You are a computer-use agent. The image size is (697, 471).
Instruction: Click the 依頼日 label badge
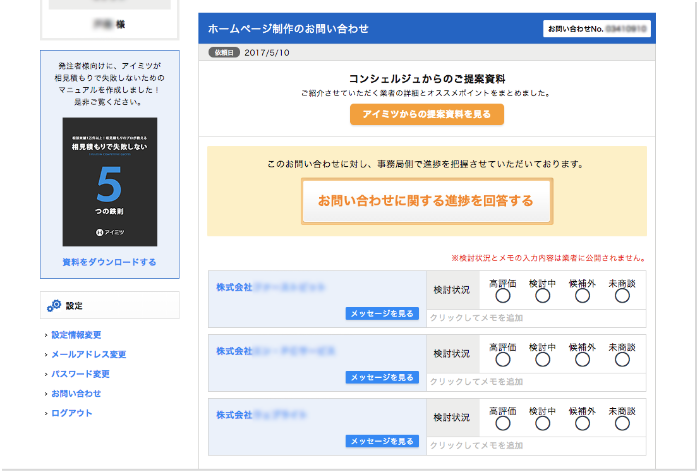click(x=224, y=52)
